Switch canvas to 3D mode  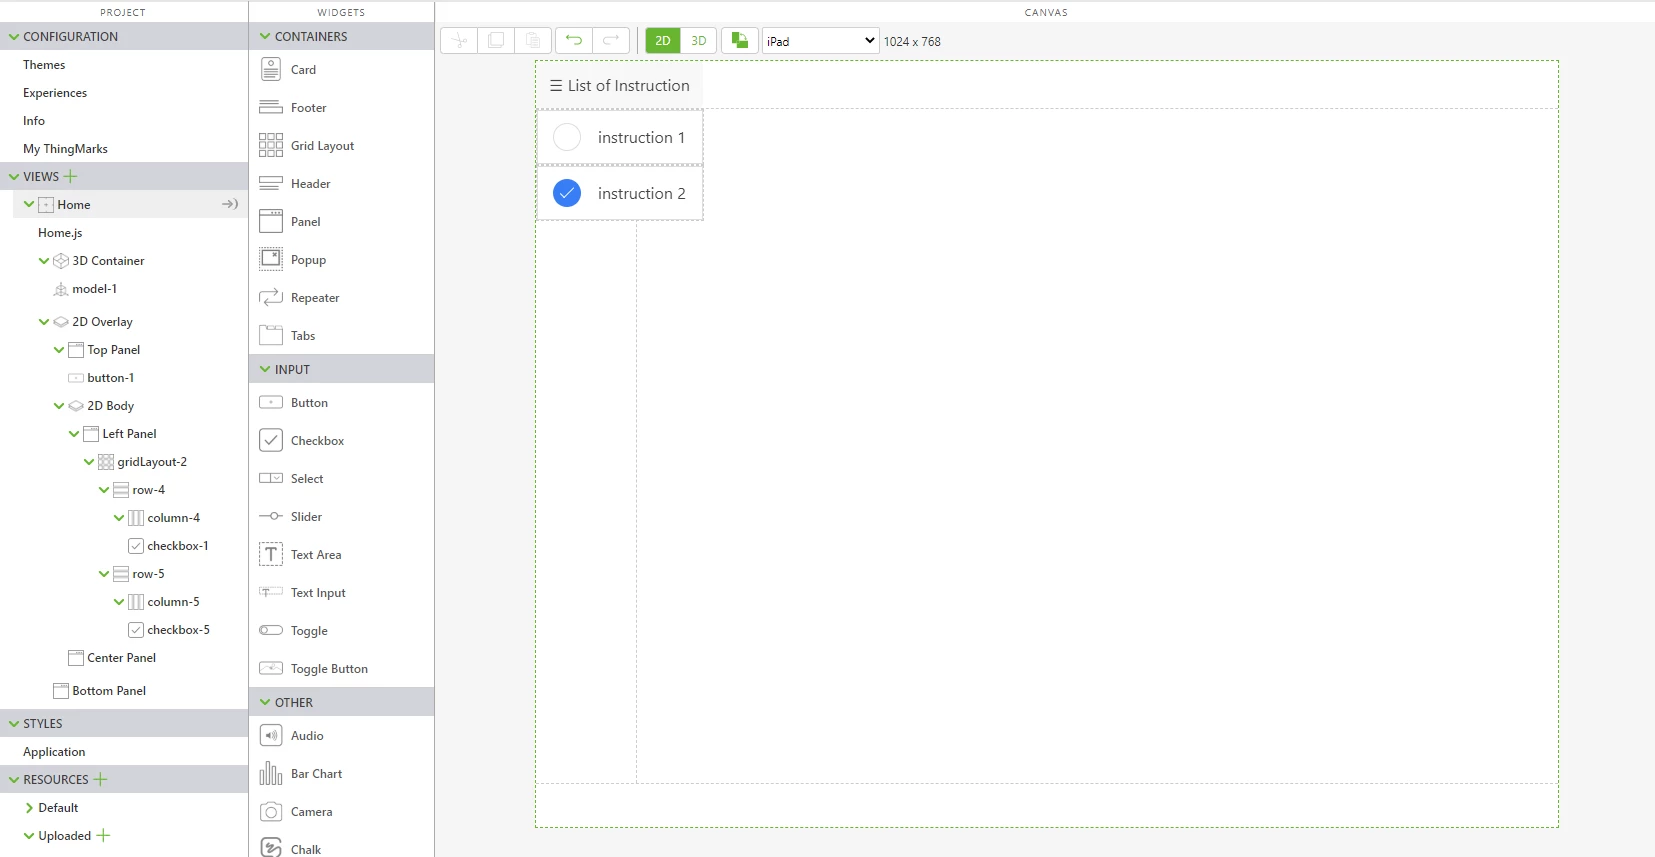point(699,41)
